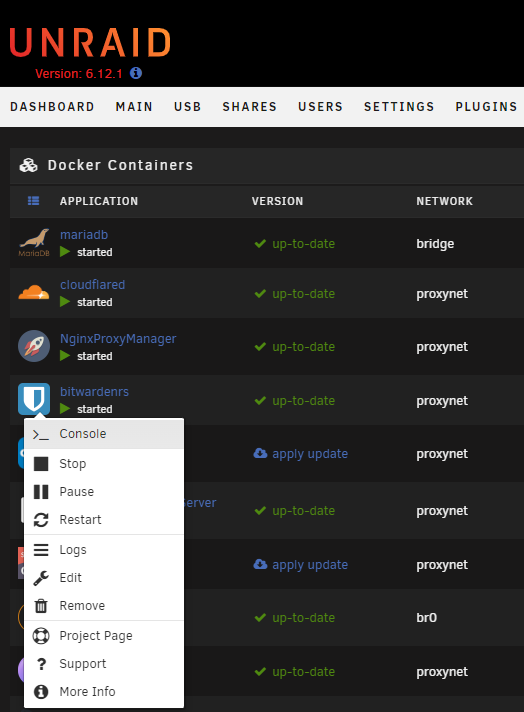The image size is (524, 712).
Task: Click the VERSION column header
Action: (x=277, y=201)
